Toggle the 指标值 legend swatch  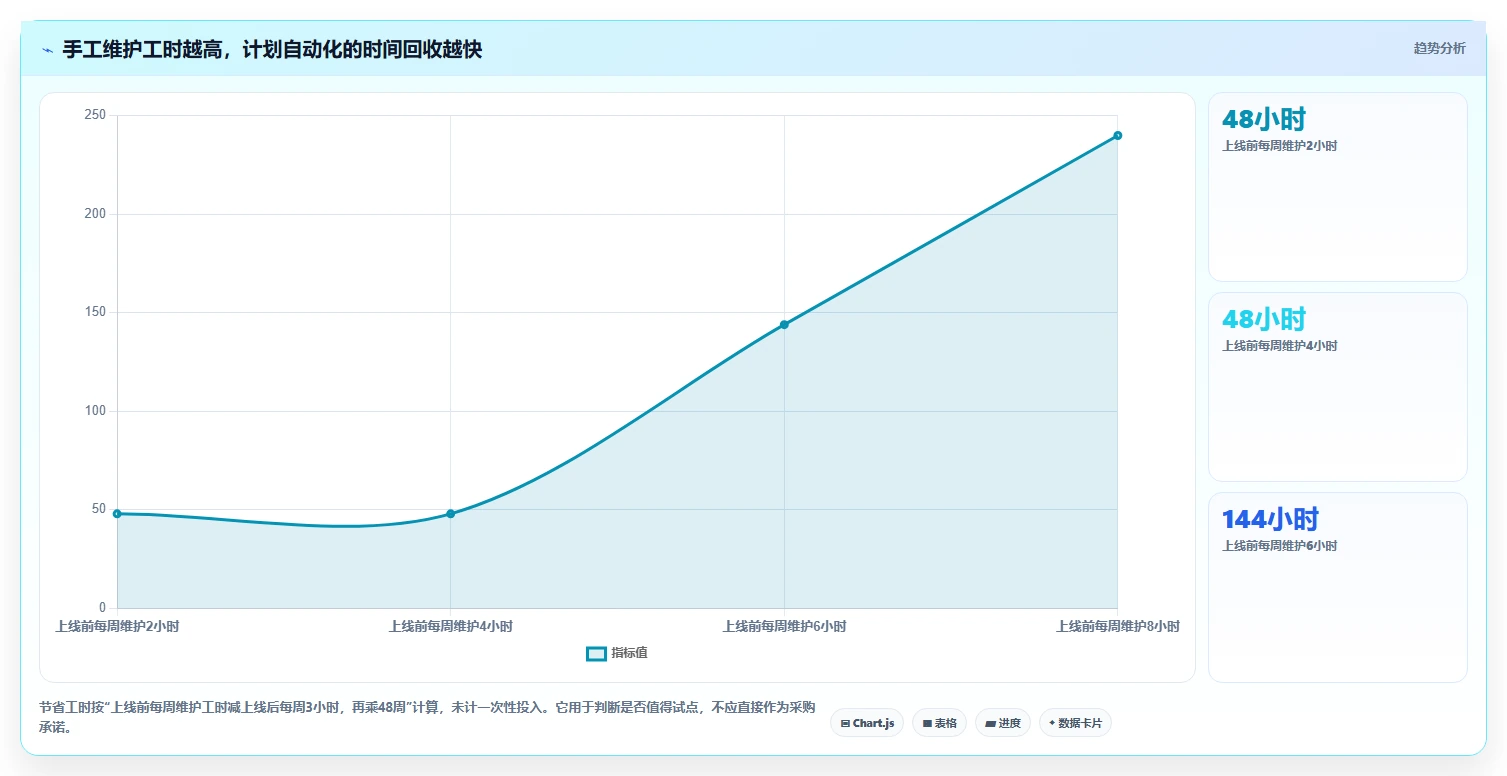(596, 653)
